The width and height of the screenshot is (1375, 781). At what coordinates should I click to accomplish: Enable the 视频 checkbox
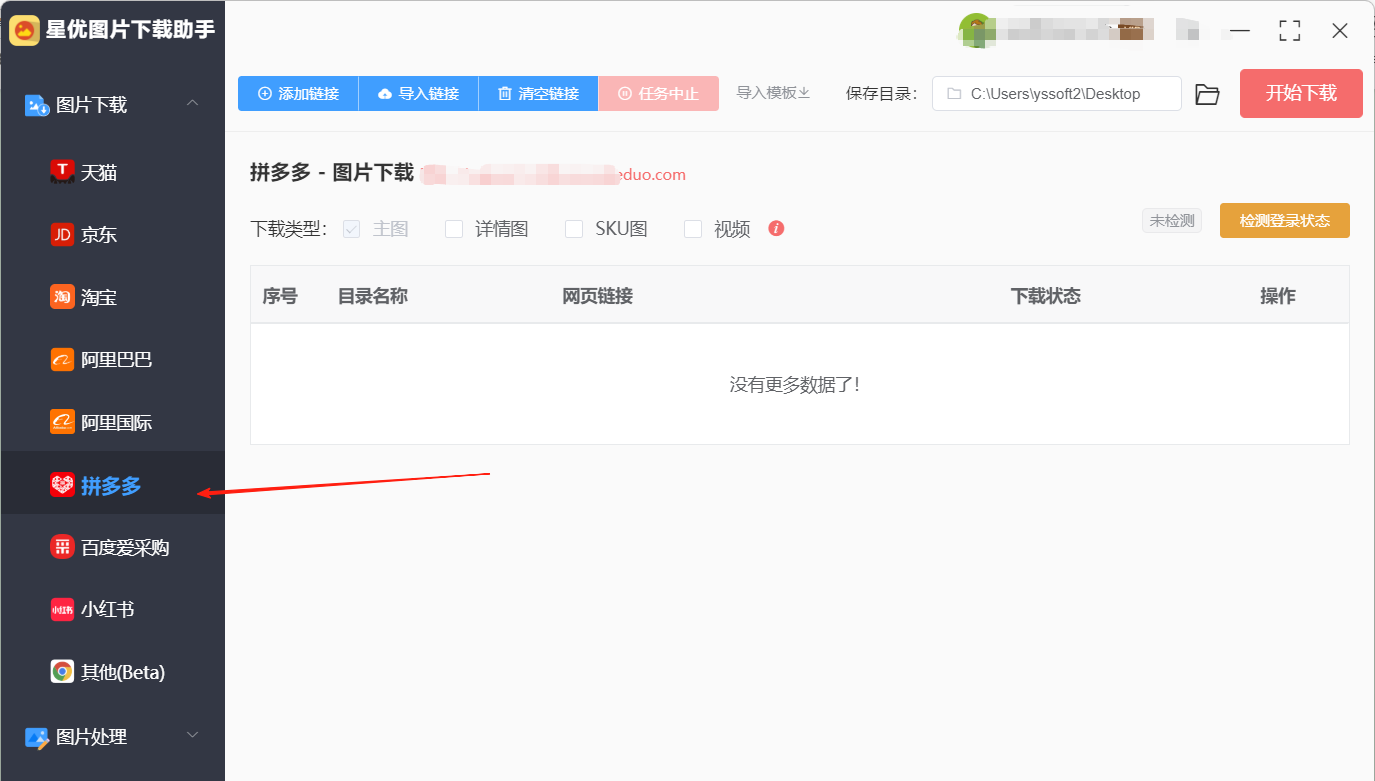693,229
